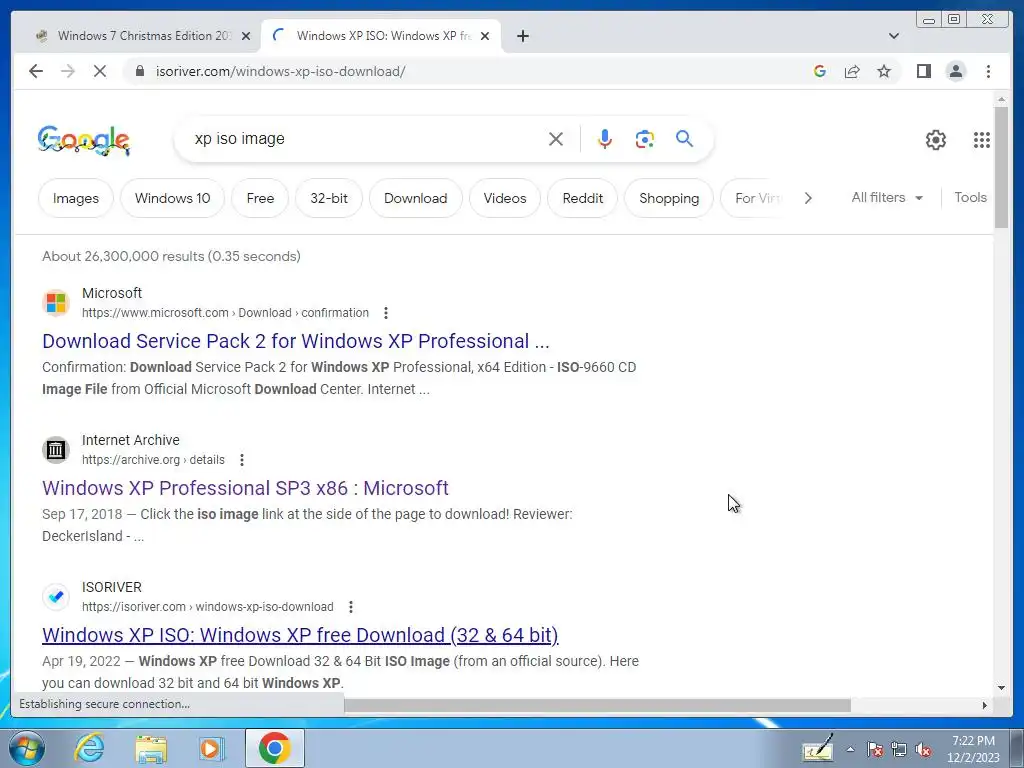The width and height of the screenshot is (1024, 768).
Task: Bookmark this page with the star
Action: (884, 71)
